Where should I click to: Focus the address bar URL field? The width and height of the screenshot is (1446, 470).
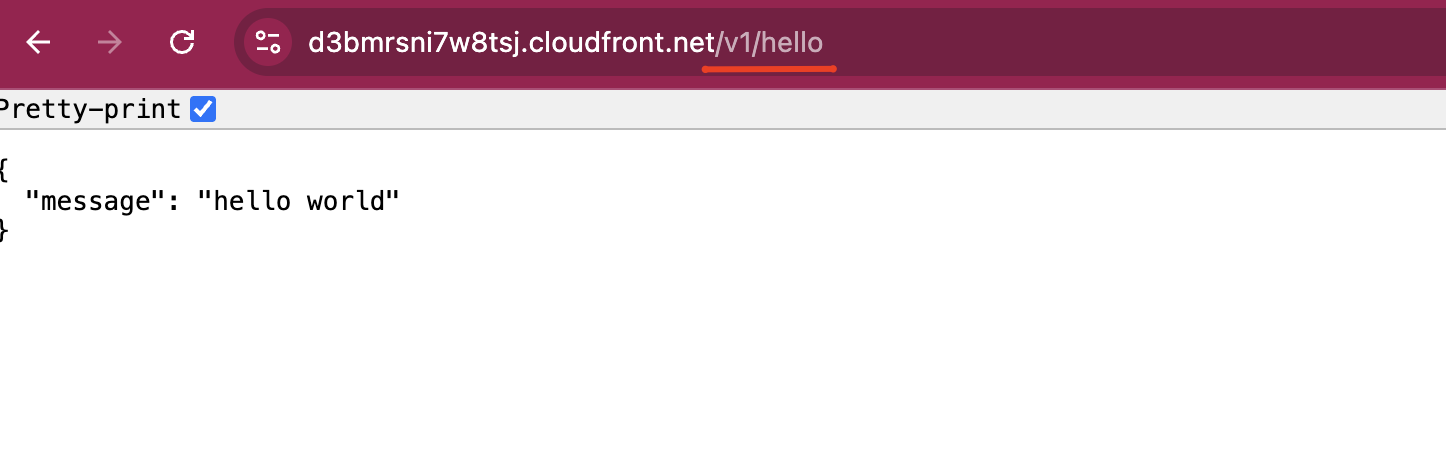pyautogui.click(x=840, y=42)
